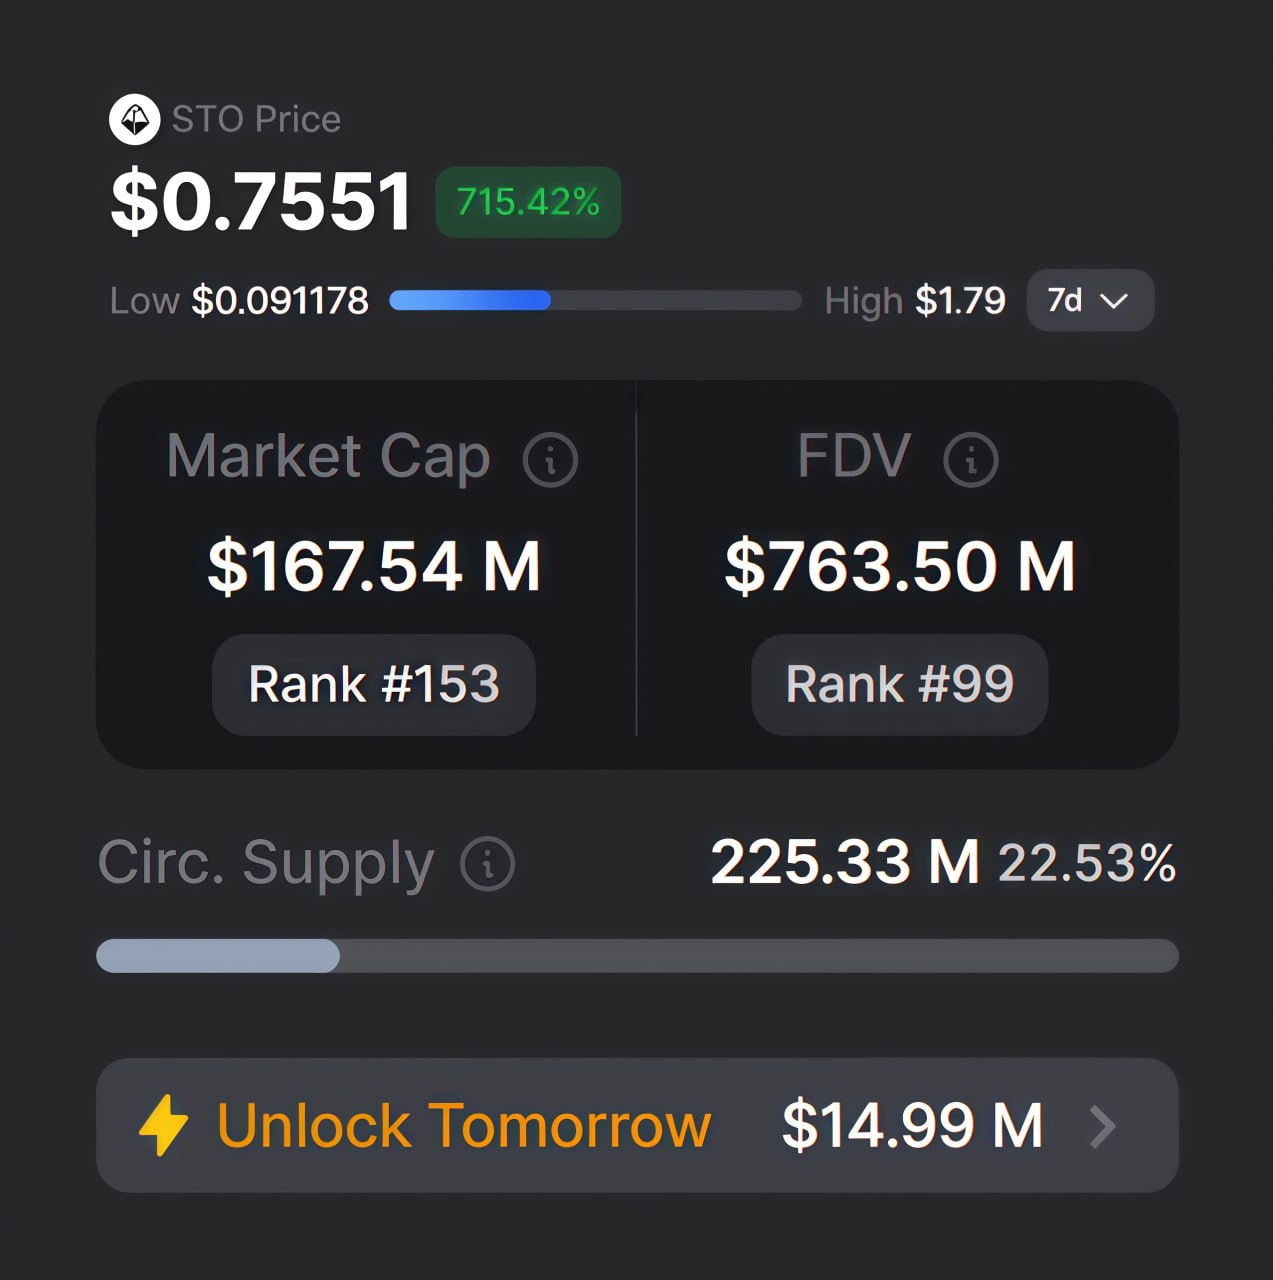The height and width of the screenshot is (1280, 1273).
Task: Click the $763.50 M FDV value
Action: point(900,566)
